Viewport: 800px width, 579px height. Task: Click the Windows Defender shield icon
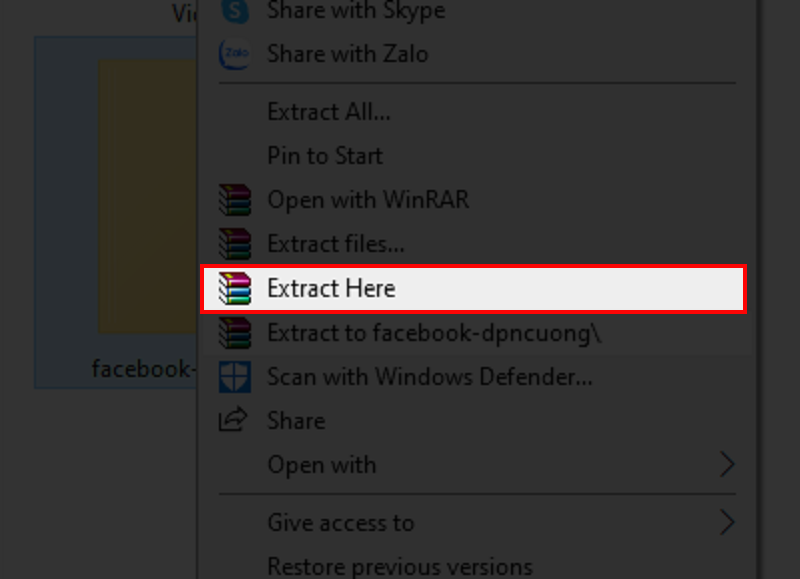point(235,376)
